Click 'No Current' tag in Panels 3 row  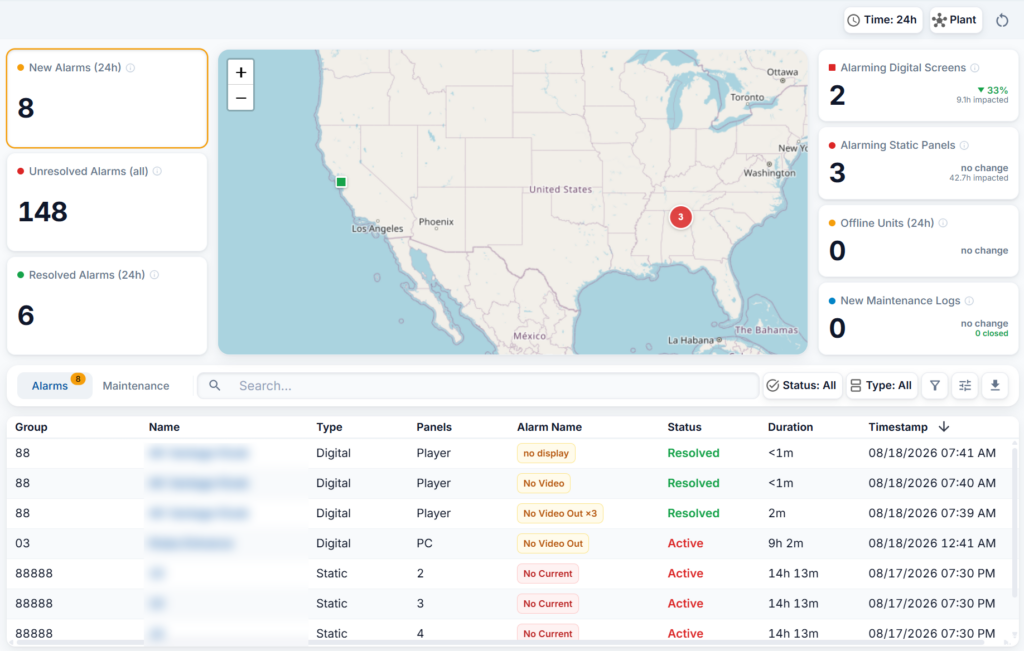tap(547, 603)
